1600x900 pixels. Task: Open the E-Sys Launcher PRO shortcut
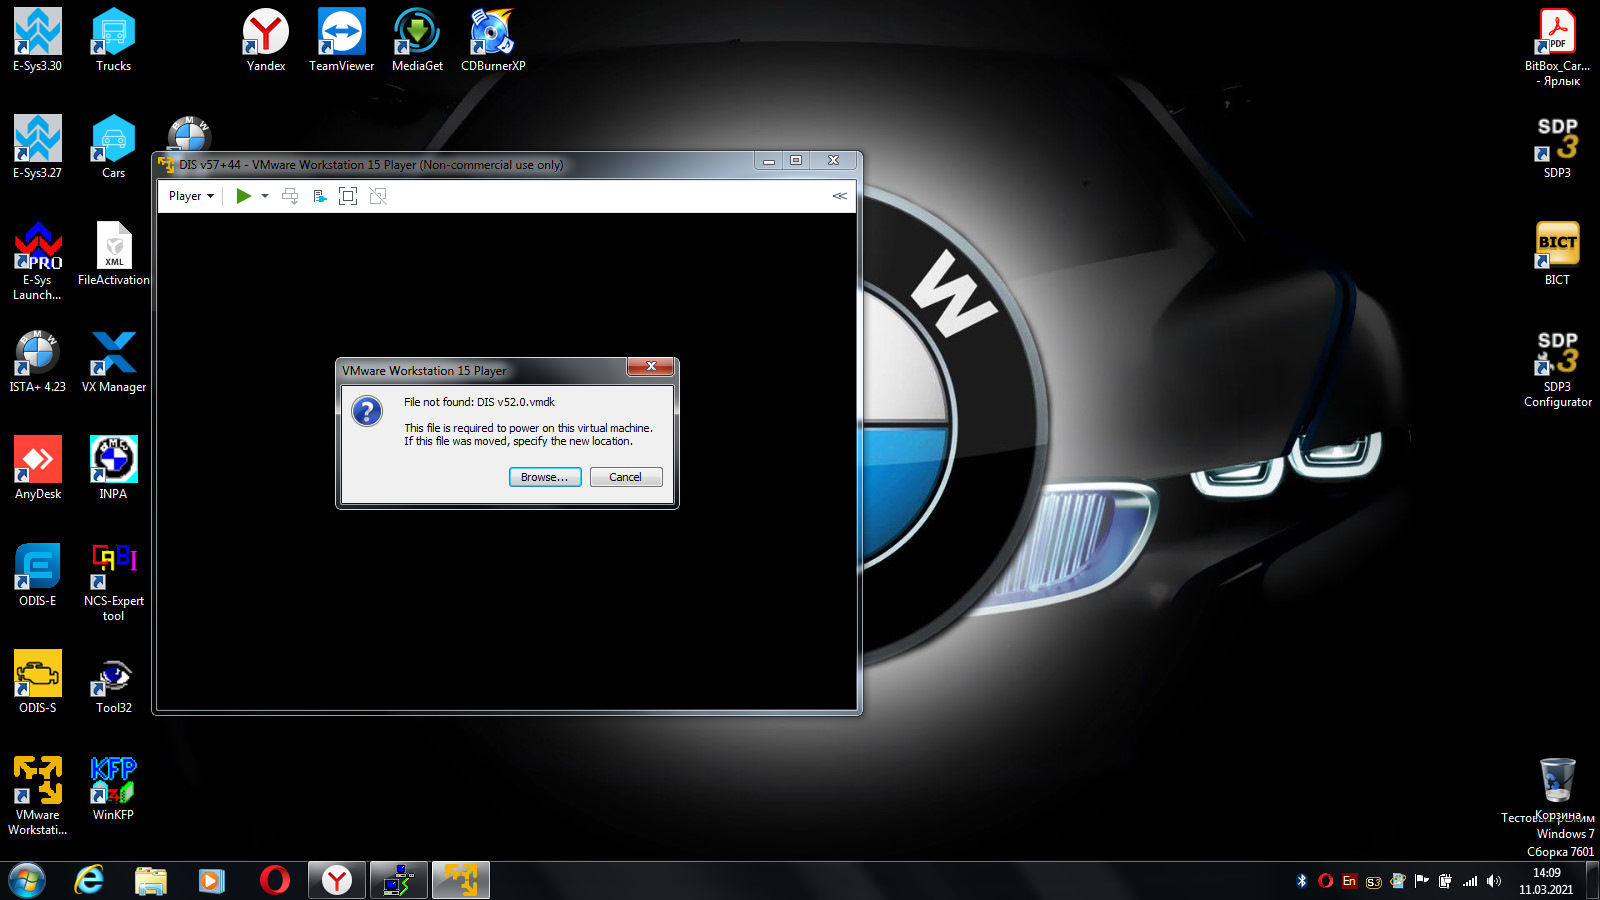click(38, 261)
